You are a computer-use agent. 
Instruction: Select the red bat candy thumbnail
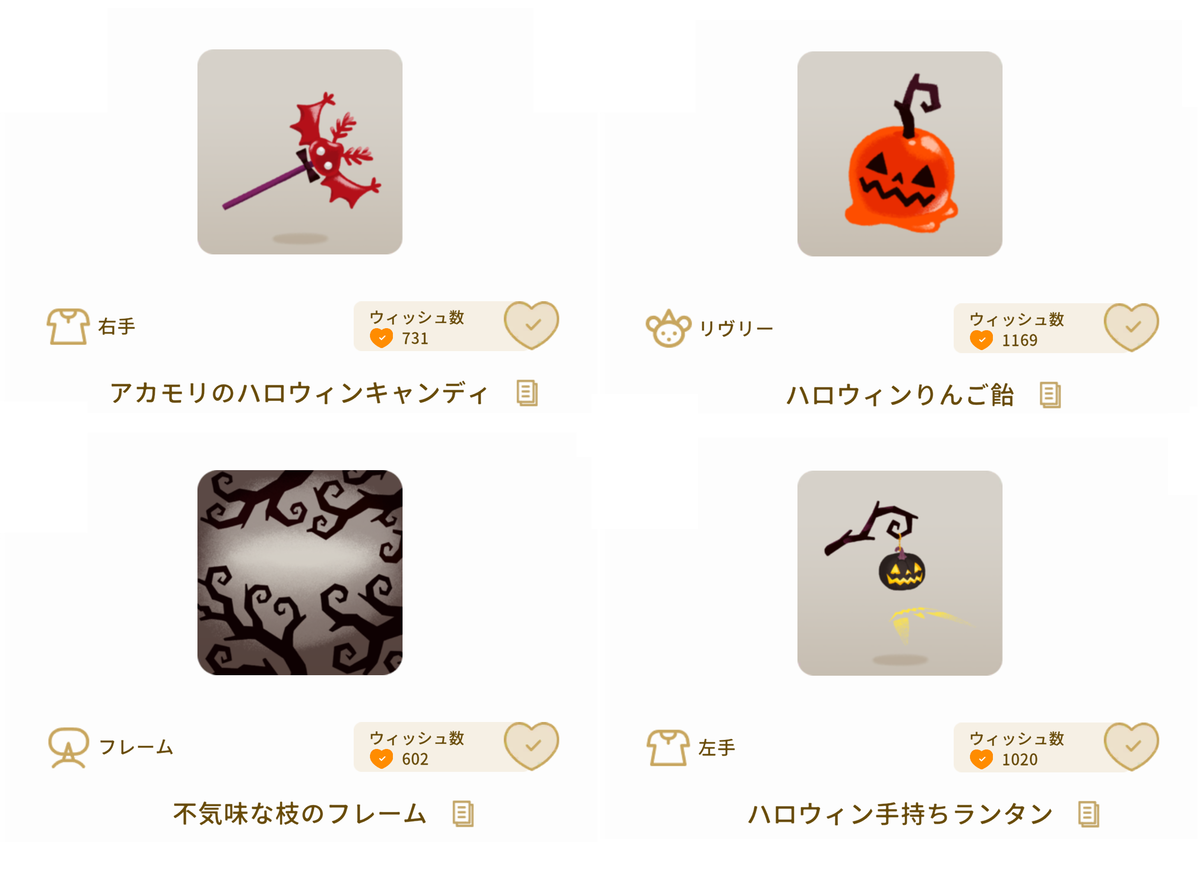click(300, 152)
